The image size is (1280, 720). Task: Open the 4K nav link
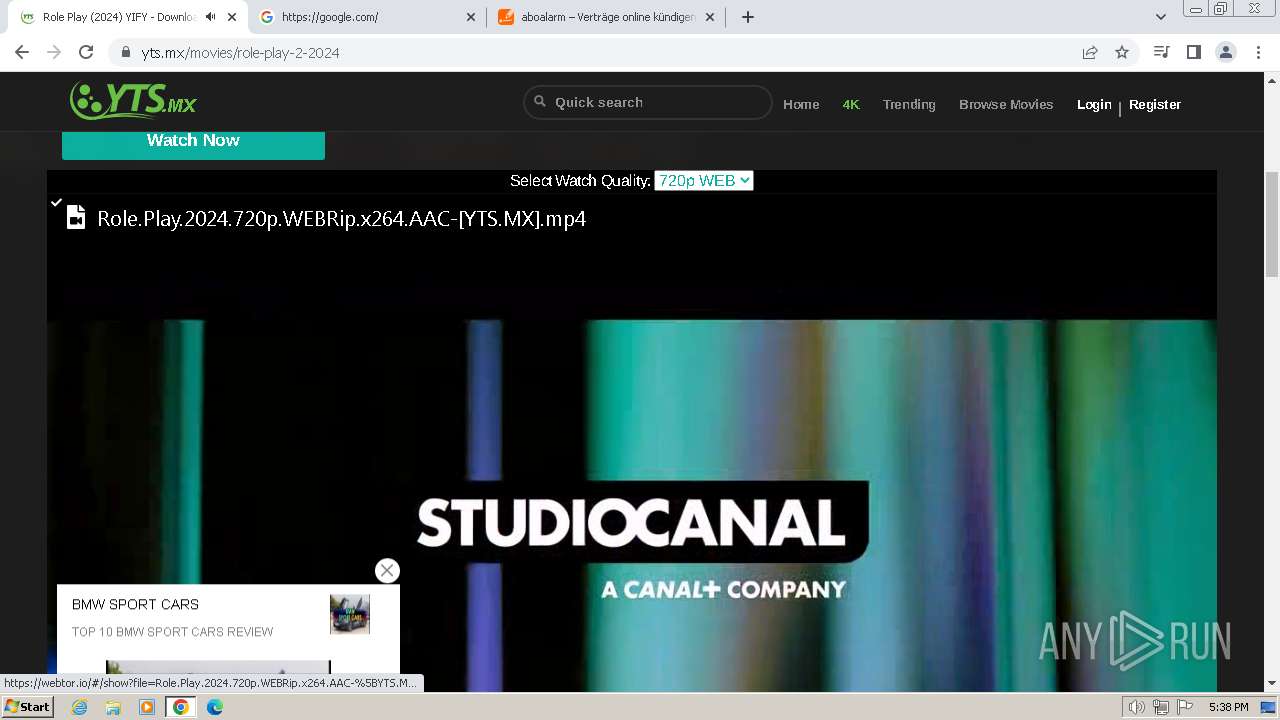coord(851,104)
